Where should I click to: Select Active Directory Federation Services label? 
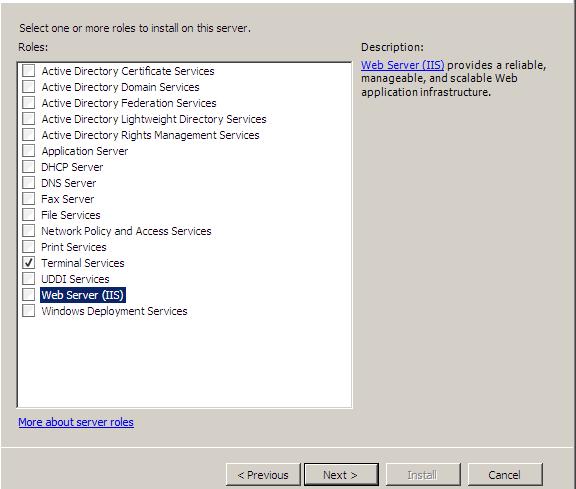pos(129,103)
